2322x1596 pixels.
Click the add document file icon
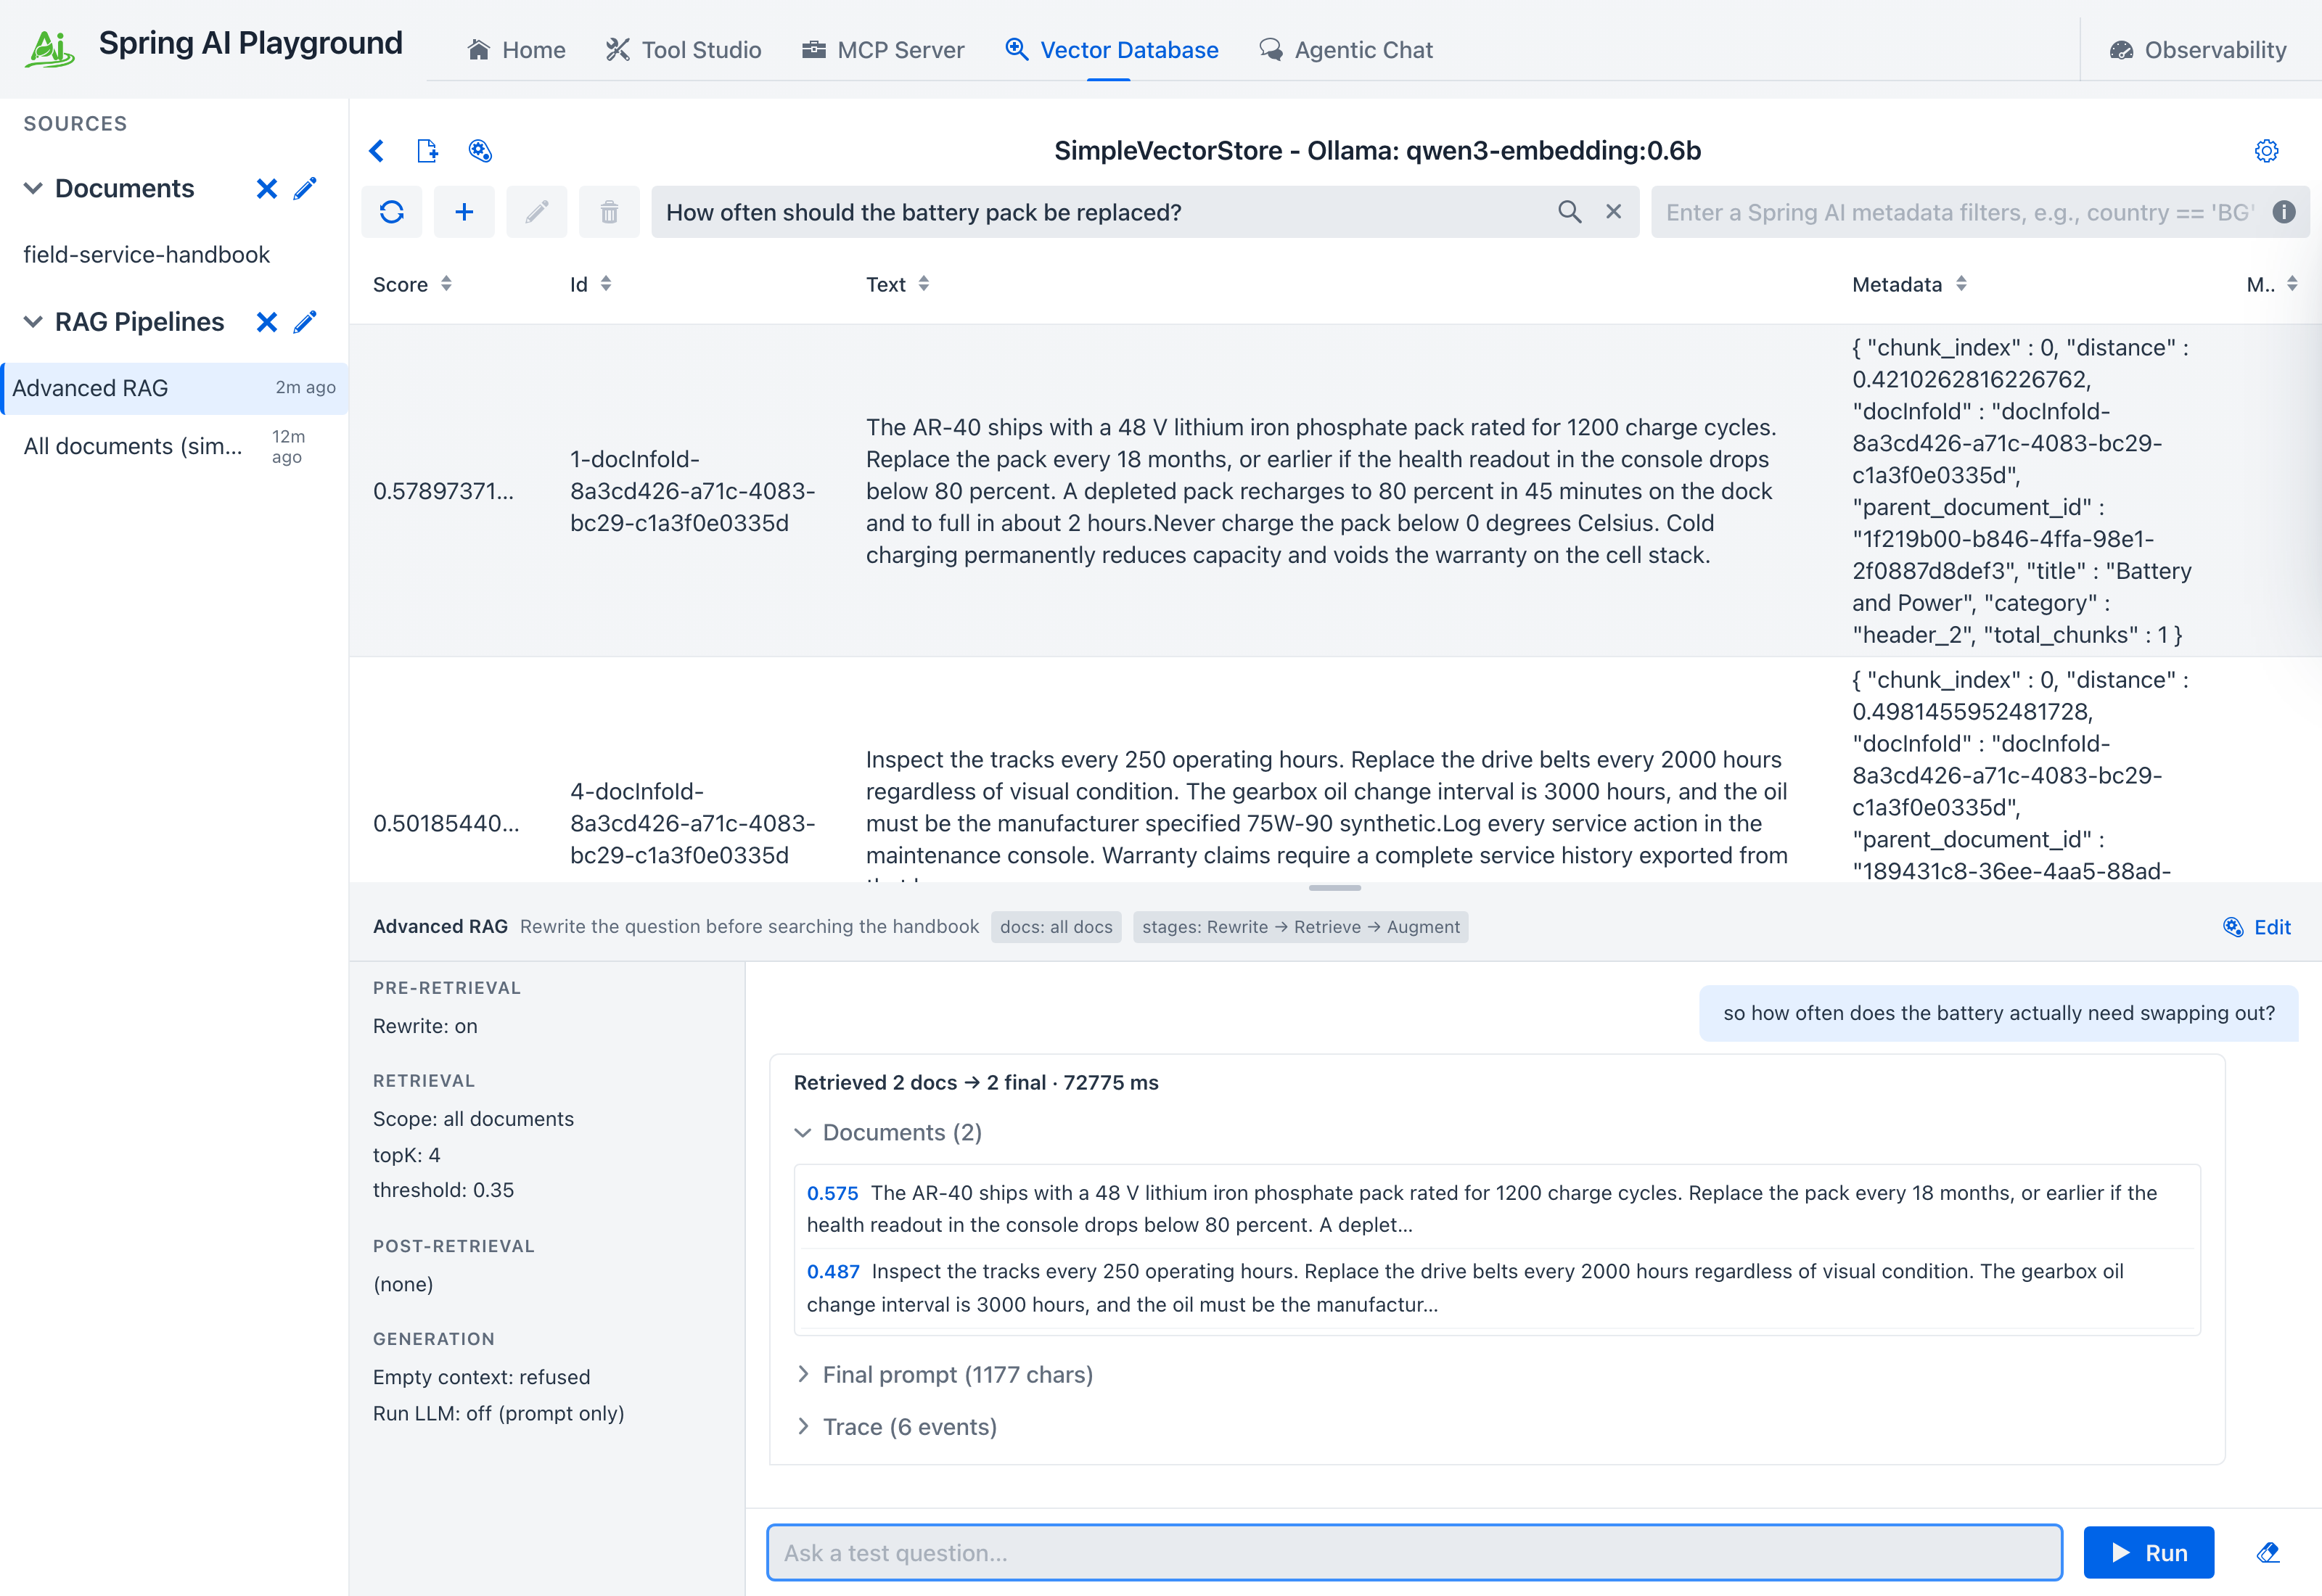pyautogui.click(x=427, y=151)
